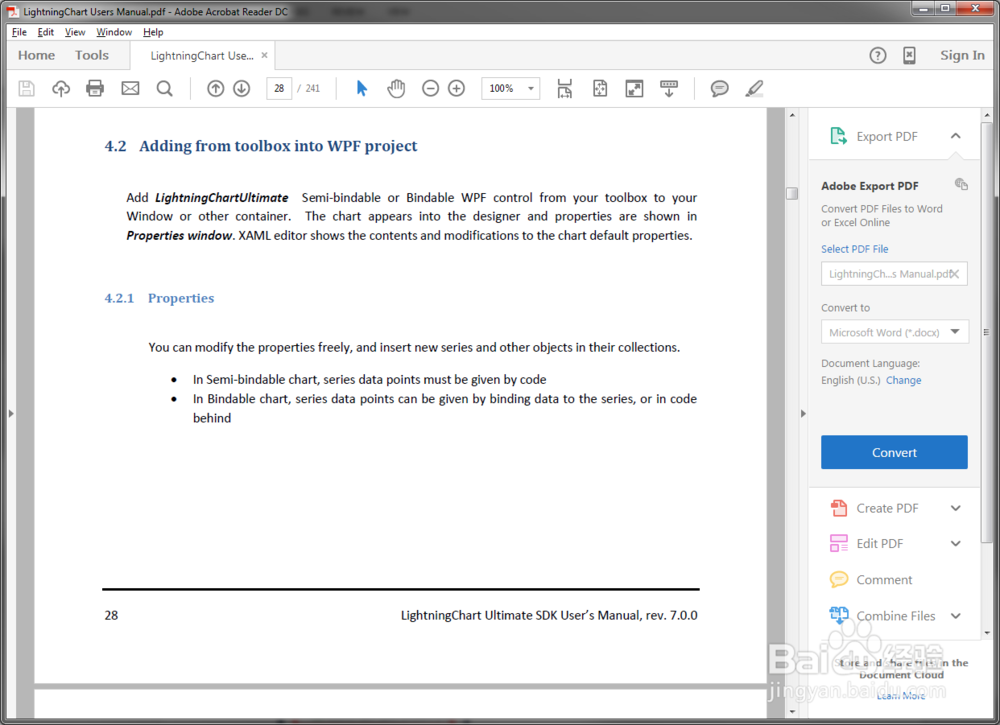Click tools pane scrollbar down arrow
This screenshot has height=725, width=1000.
tap(987, 633)
